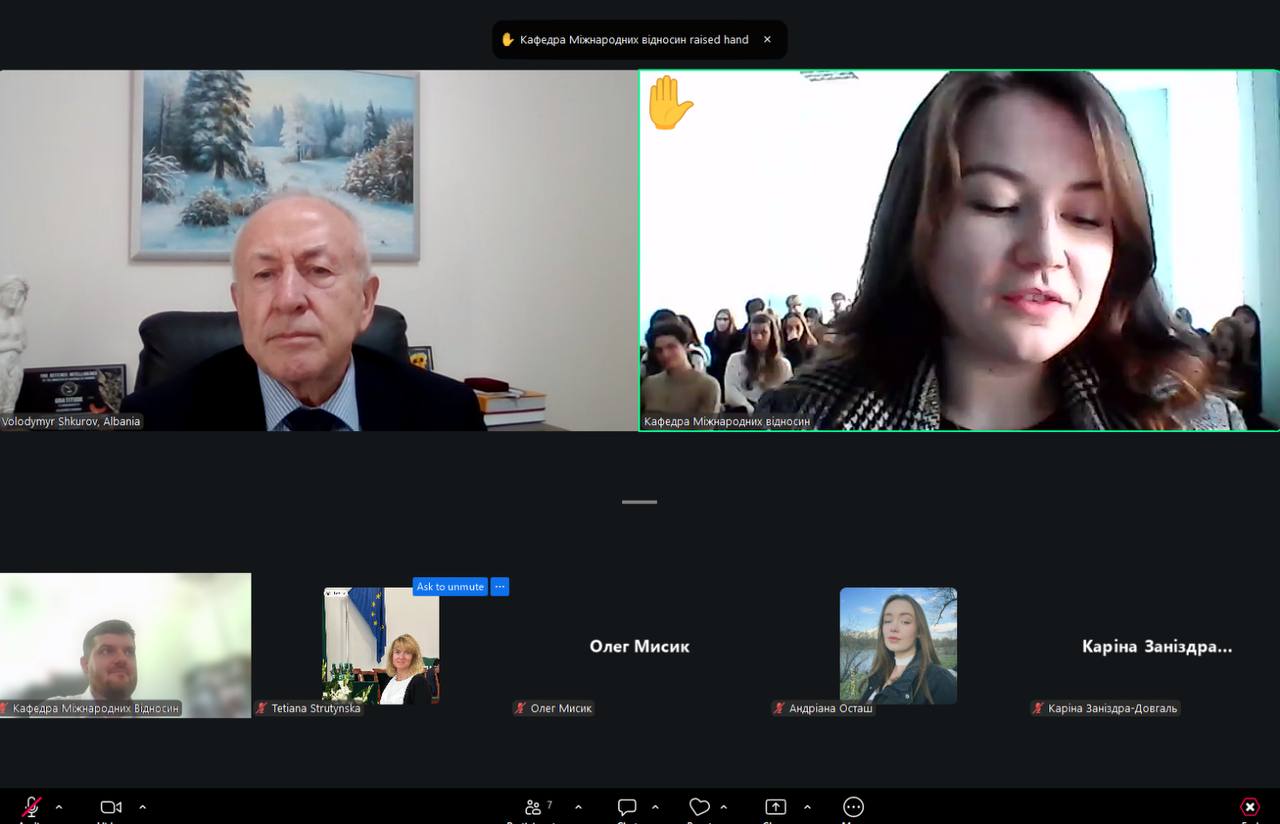Expand share screen options chevron
The width and height of the screenshot is (1280, 824).
click(807, 807)
